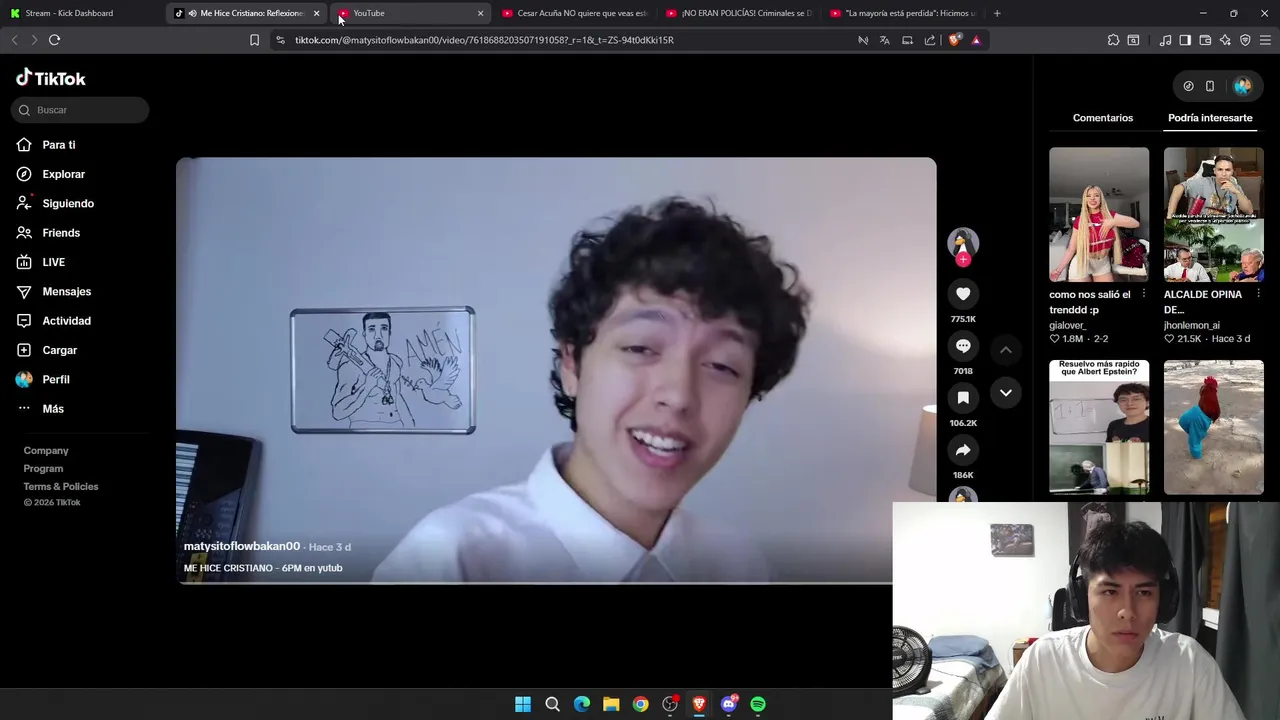This screenshot has height=720, width=1280.
Task: Go to previous video with up chevron
Action: point(1006,350)
